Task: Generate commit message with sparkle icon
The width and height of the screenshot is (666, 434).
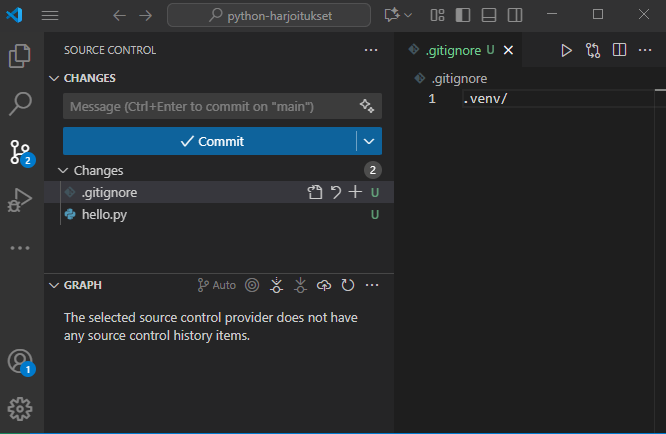Action: (366, 106)
